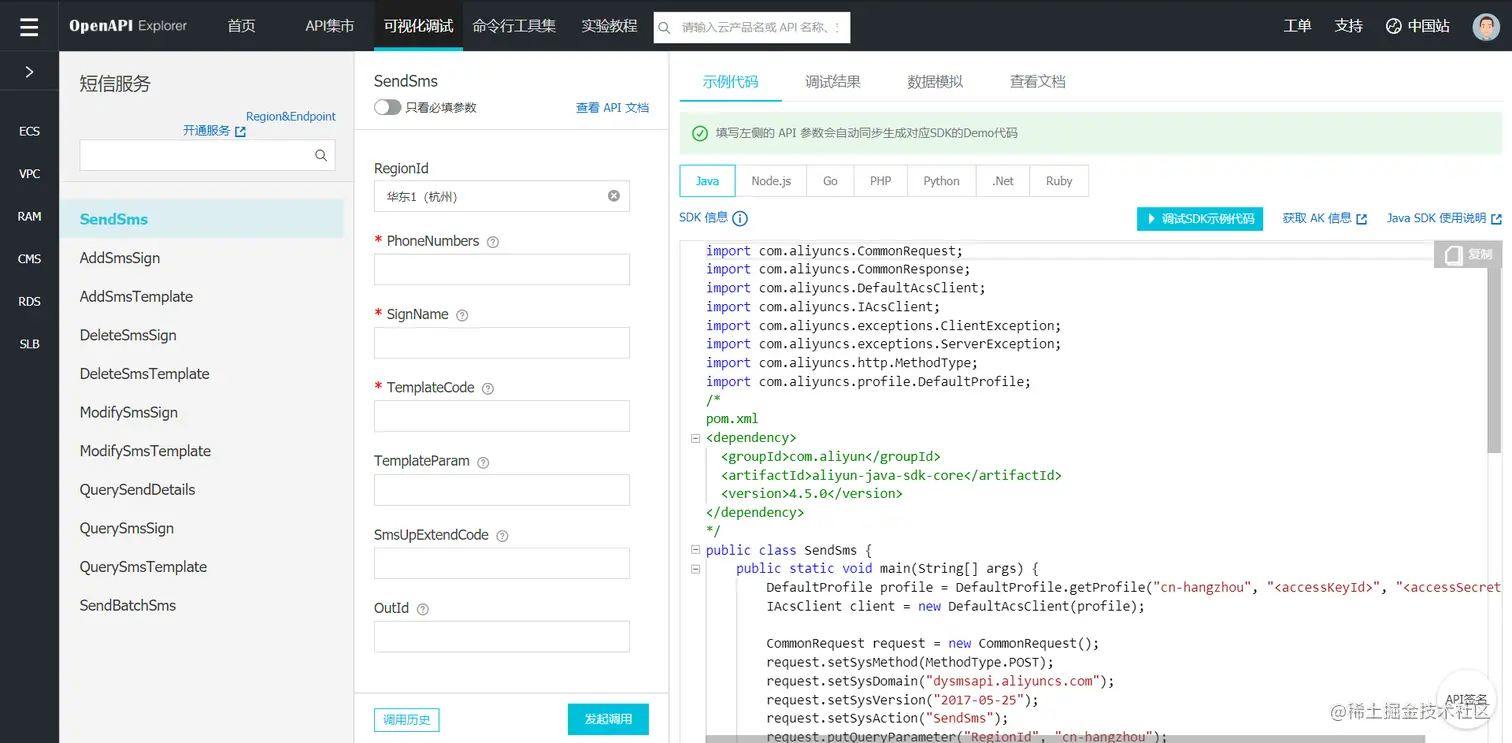Open the user avatar menu

(x=1486, y=26)
